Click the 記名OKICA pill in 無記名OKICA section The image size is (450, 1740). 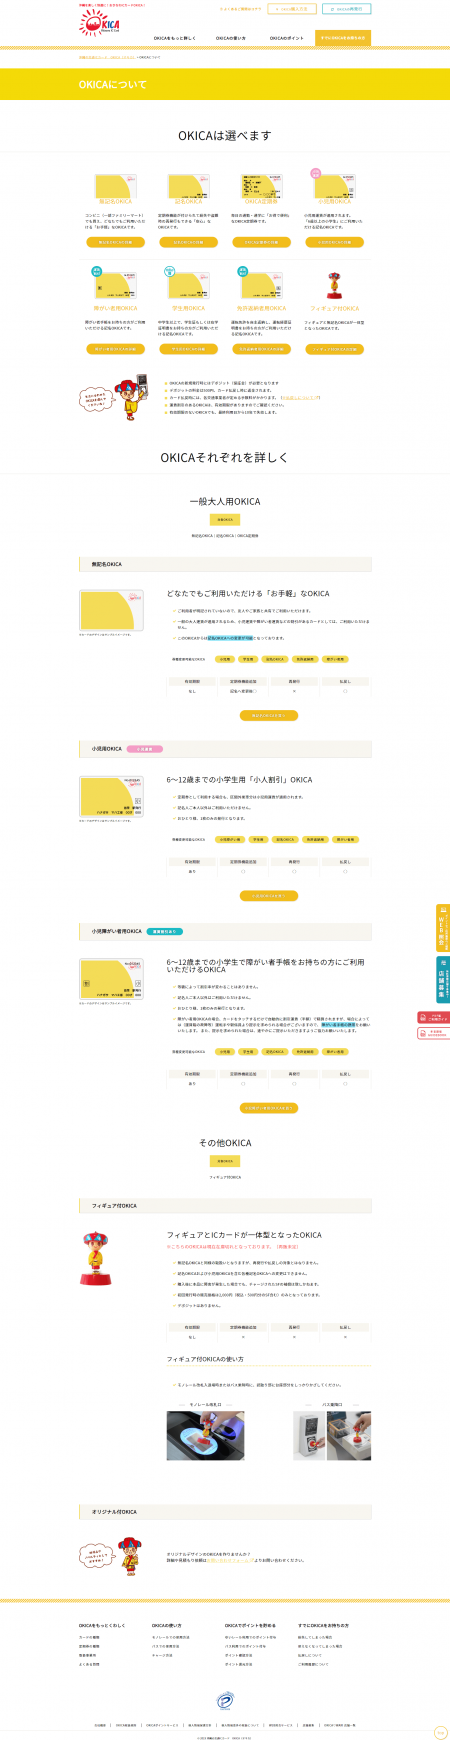[x=275, y=659]
